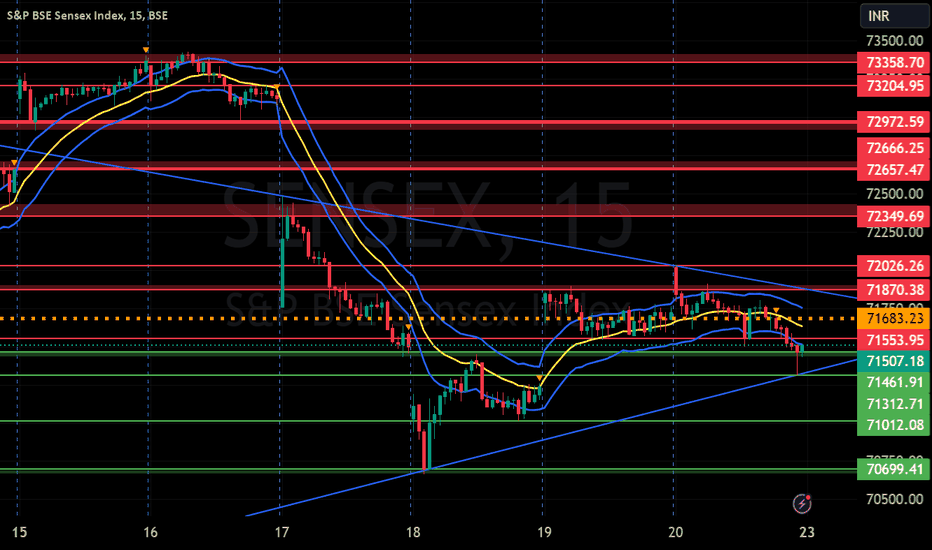
Task: Select the 70699.41 green price label
Action: pos(894,469)
